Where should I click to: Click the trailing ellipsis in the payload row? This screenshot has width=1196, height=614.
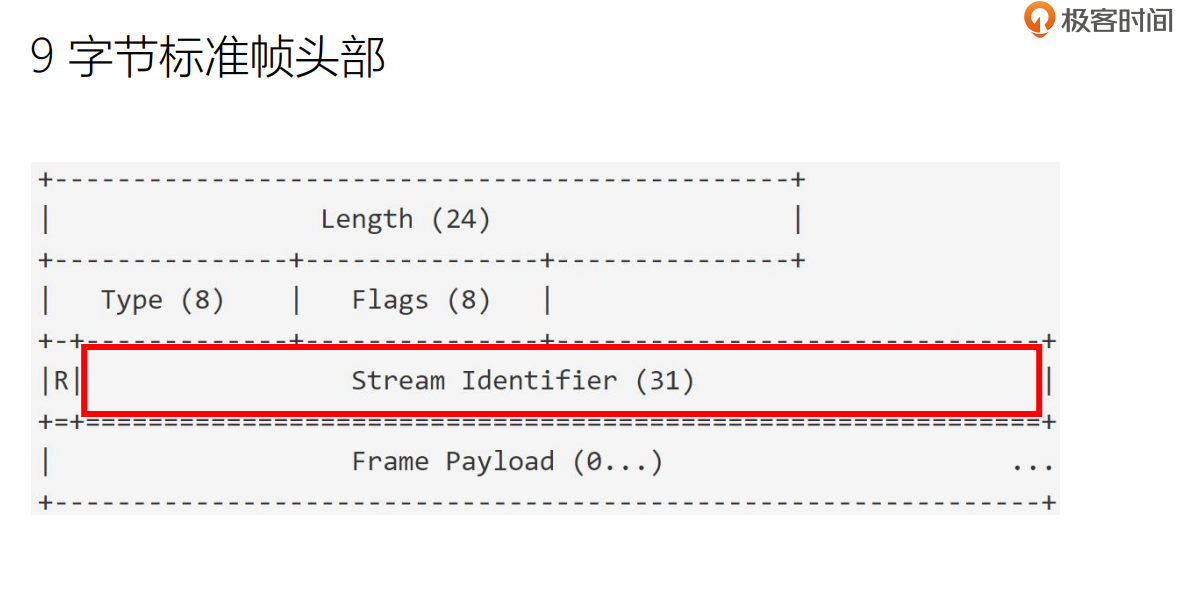tap(1032, 465)
